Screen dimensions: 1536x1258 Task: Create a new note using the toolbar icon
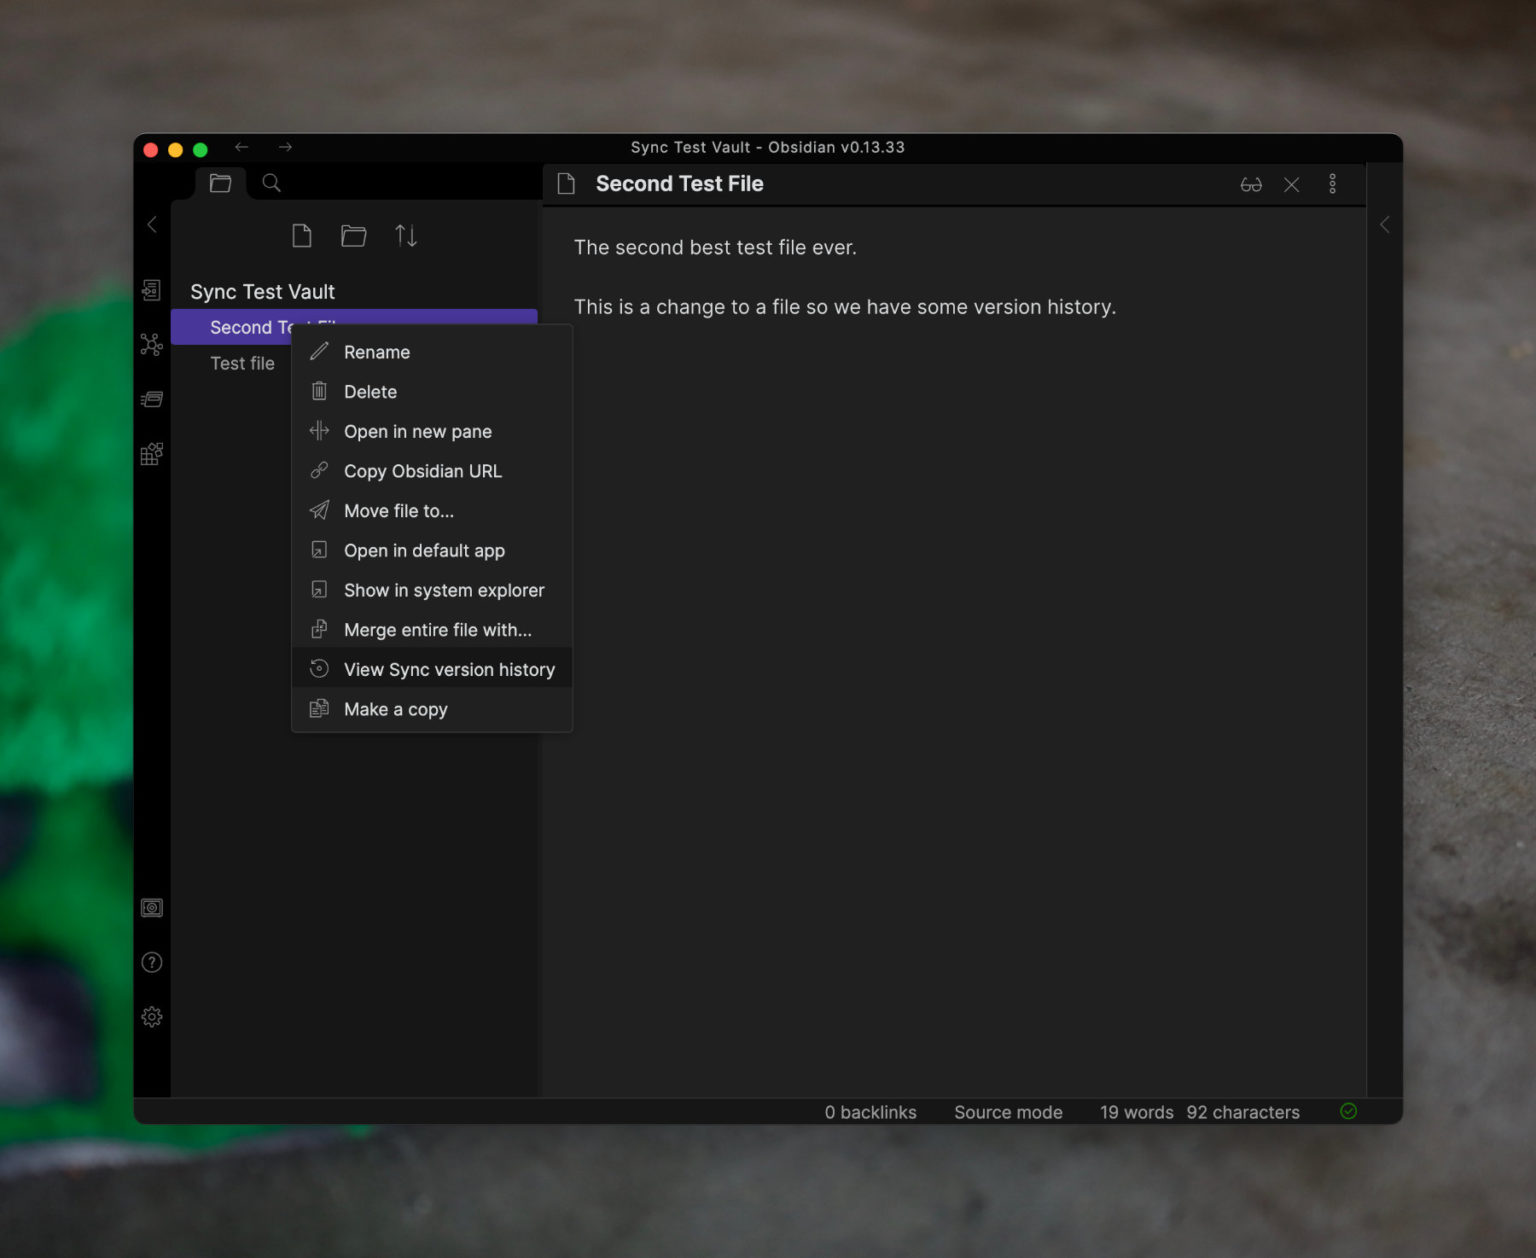tap(302, 235)
